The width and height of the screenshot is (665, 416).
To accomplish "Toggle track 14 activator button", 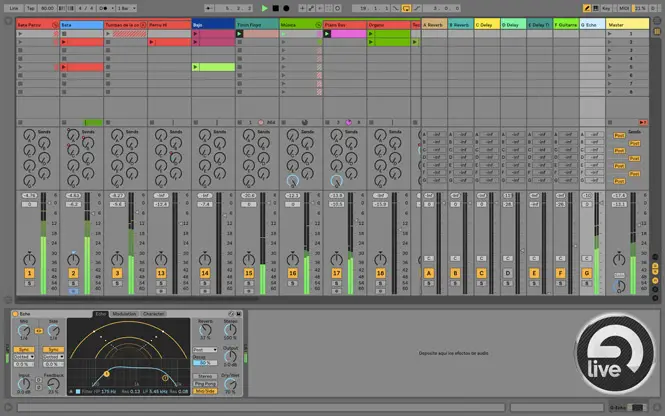I will click(x=205, y=272).
